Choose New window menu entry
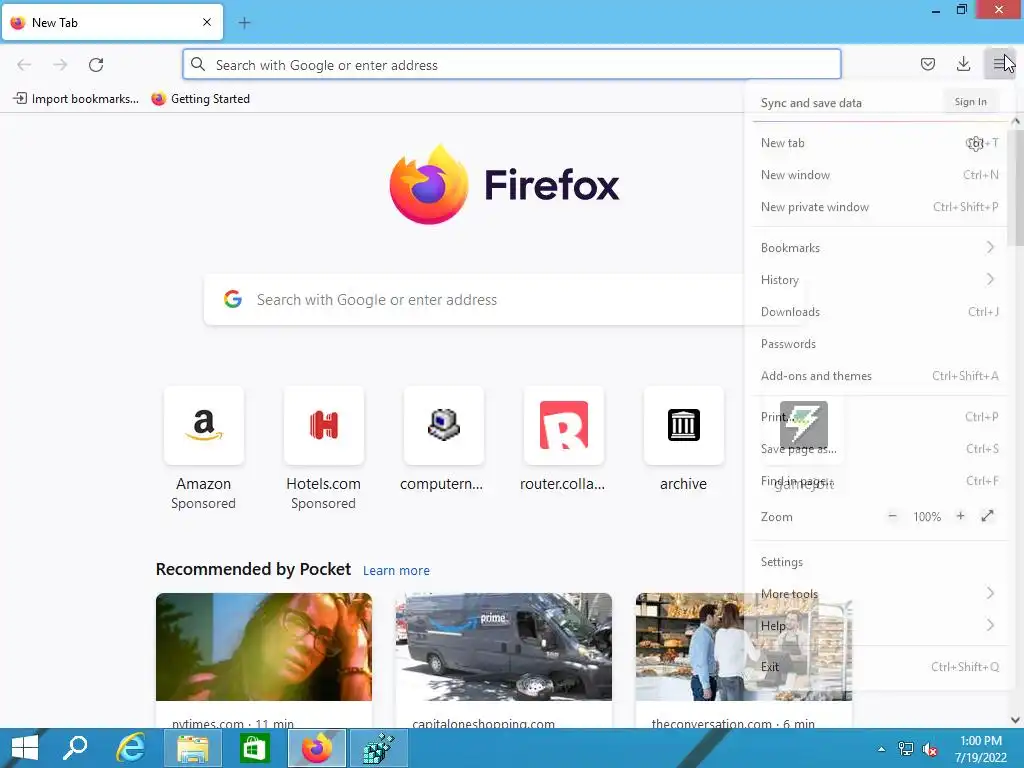Image resolution: width=1024 pixels, height=768 pixels. tap(878, 175)
